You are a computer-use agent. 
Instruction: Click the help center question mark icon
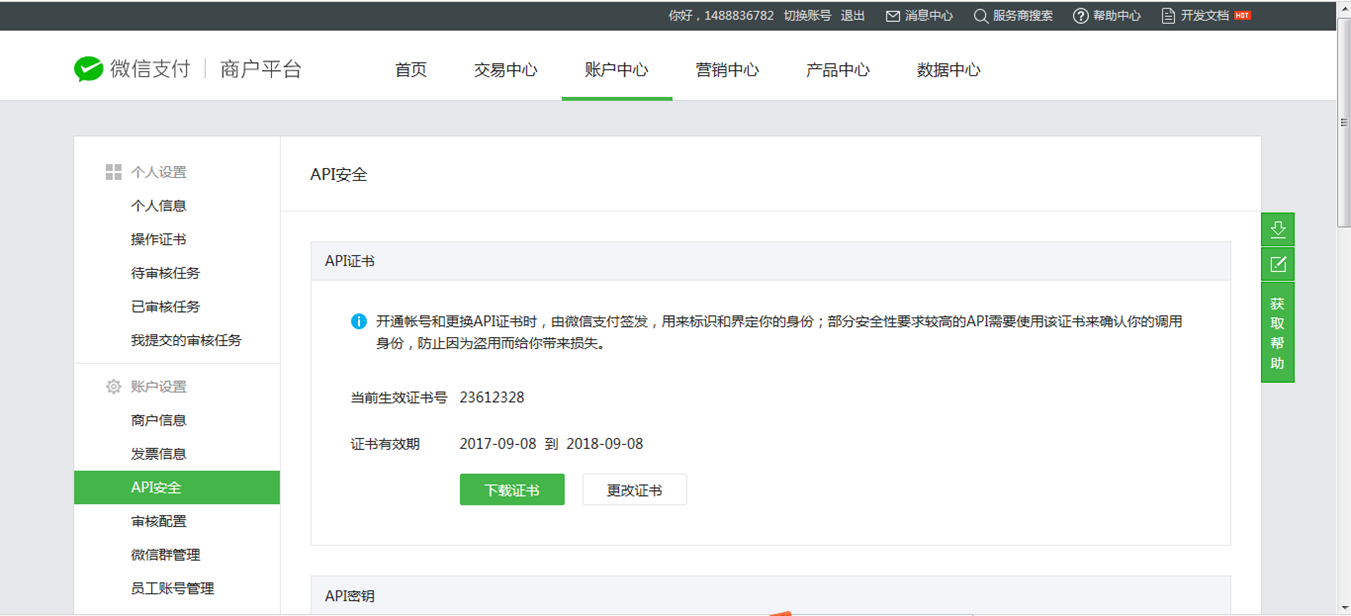1081,16
